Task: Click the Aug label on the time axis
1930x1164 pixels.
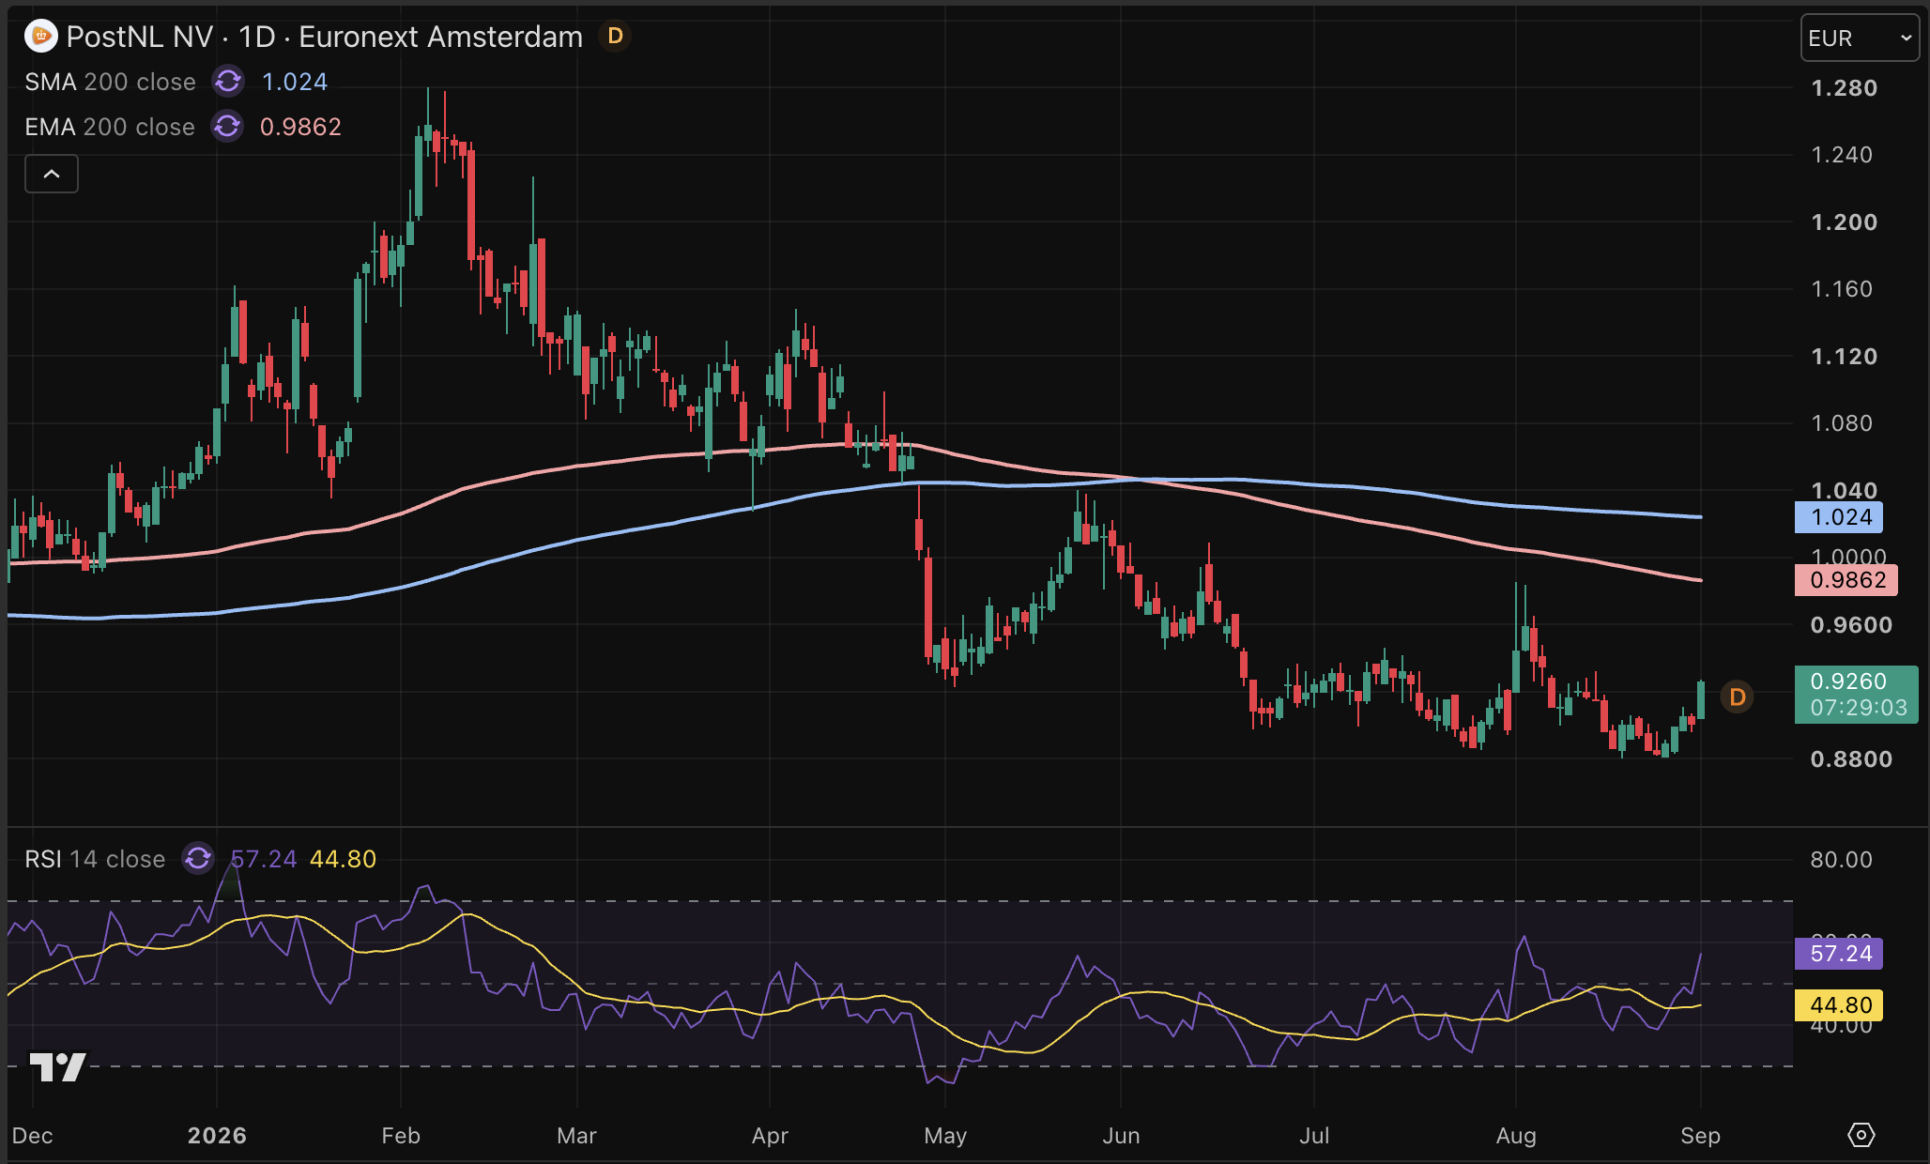Action: pyautogui.click(x=1516, y=1136)
